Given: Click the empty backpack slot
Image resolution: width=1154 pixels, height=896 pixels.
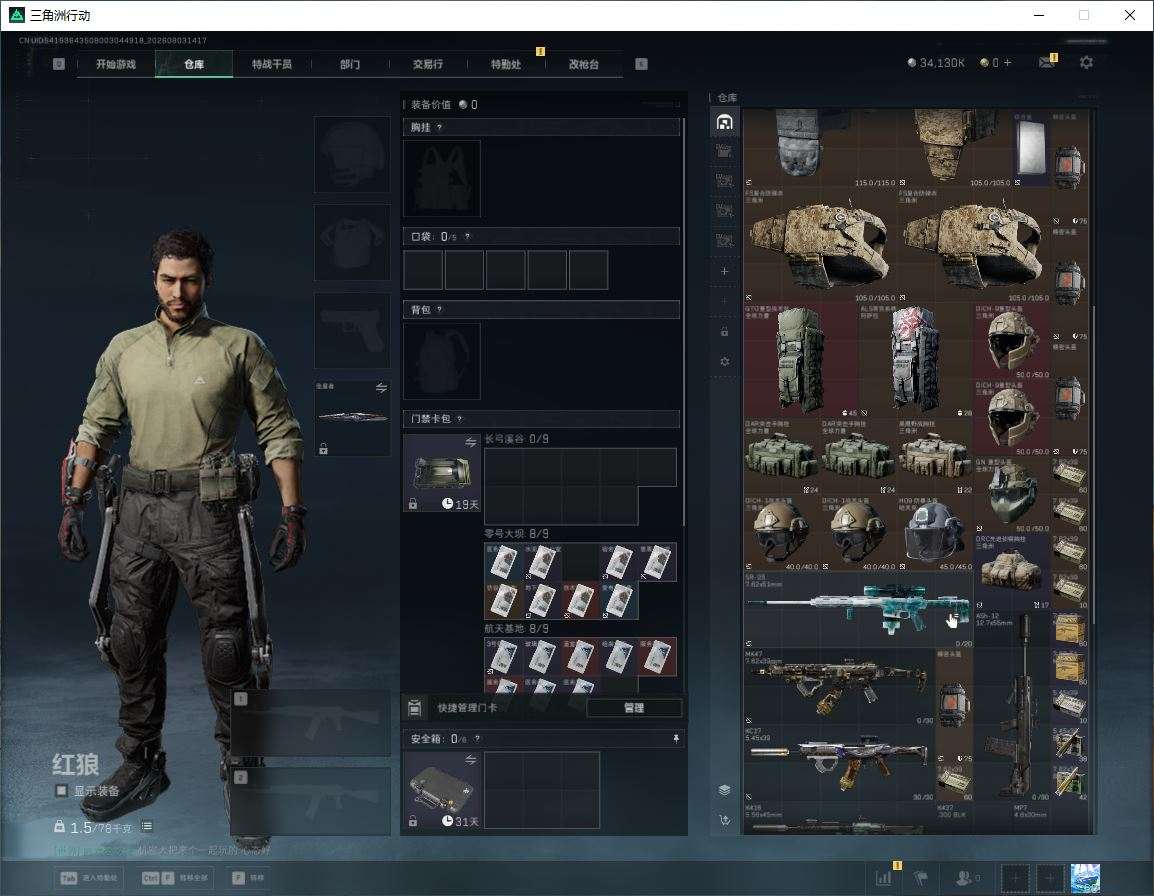Looking at the screenshot, I should [442, 361].
